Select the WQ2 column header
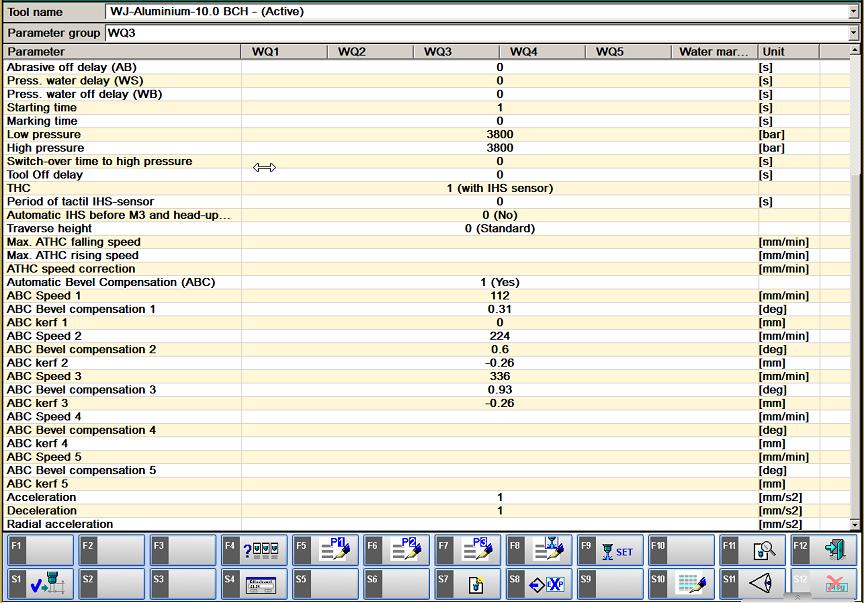This screenshot has height=603, width=864. (370, 52)
